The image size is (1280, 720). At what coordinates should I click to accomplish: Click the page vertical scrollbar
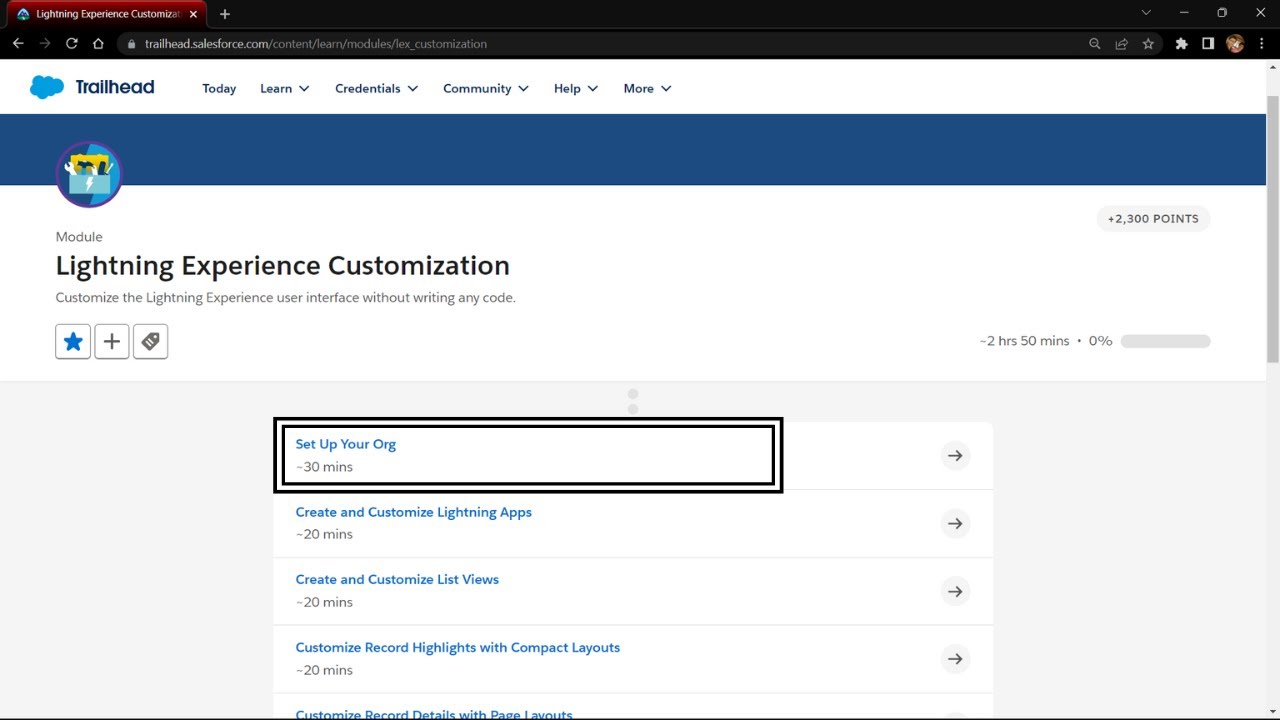[1272, 230]
